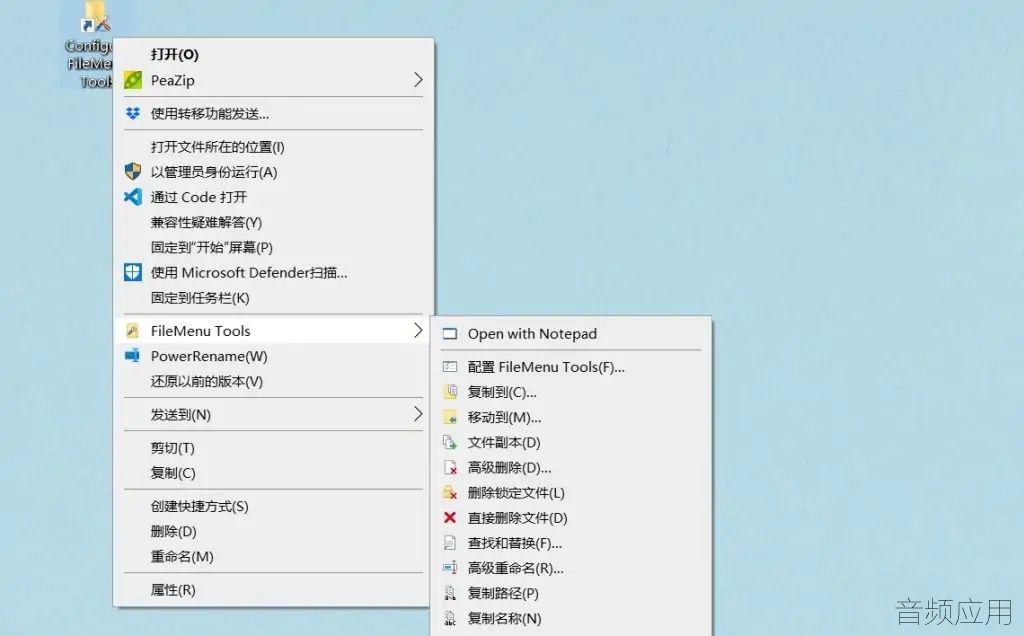Click the 配置 FileMenu Tools icon
This screenshot has height=636, width=1024.
click(450, 367)
